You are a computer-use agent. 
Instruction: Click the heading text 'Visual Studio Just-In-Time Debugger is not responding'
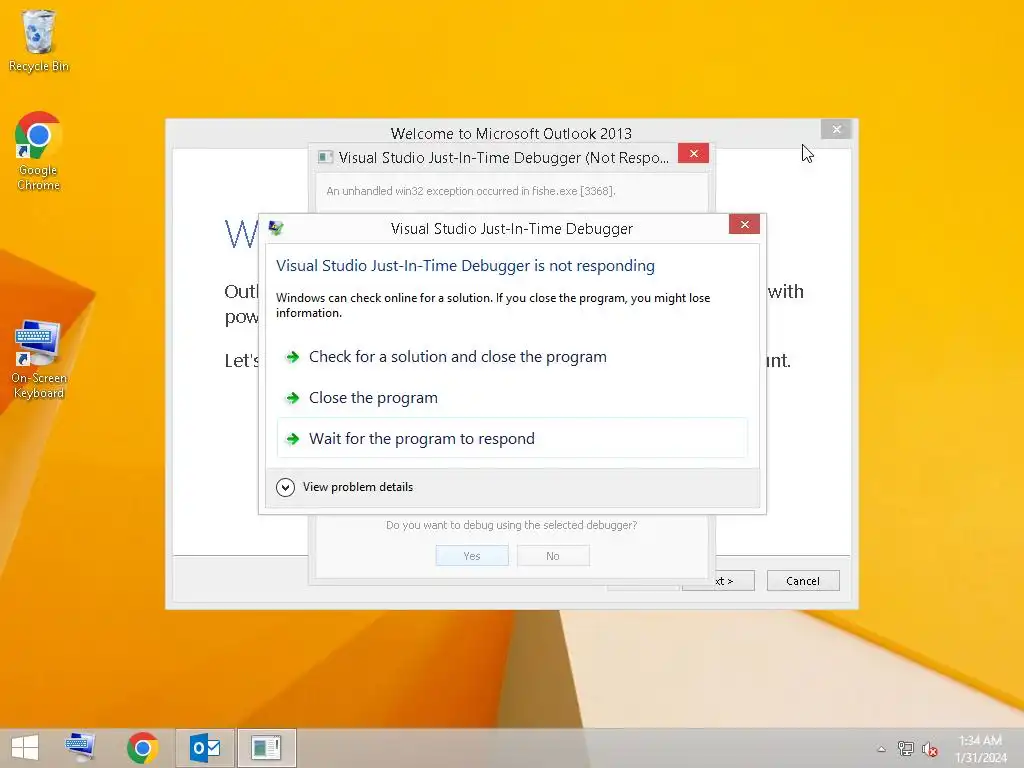point(465,266)
